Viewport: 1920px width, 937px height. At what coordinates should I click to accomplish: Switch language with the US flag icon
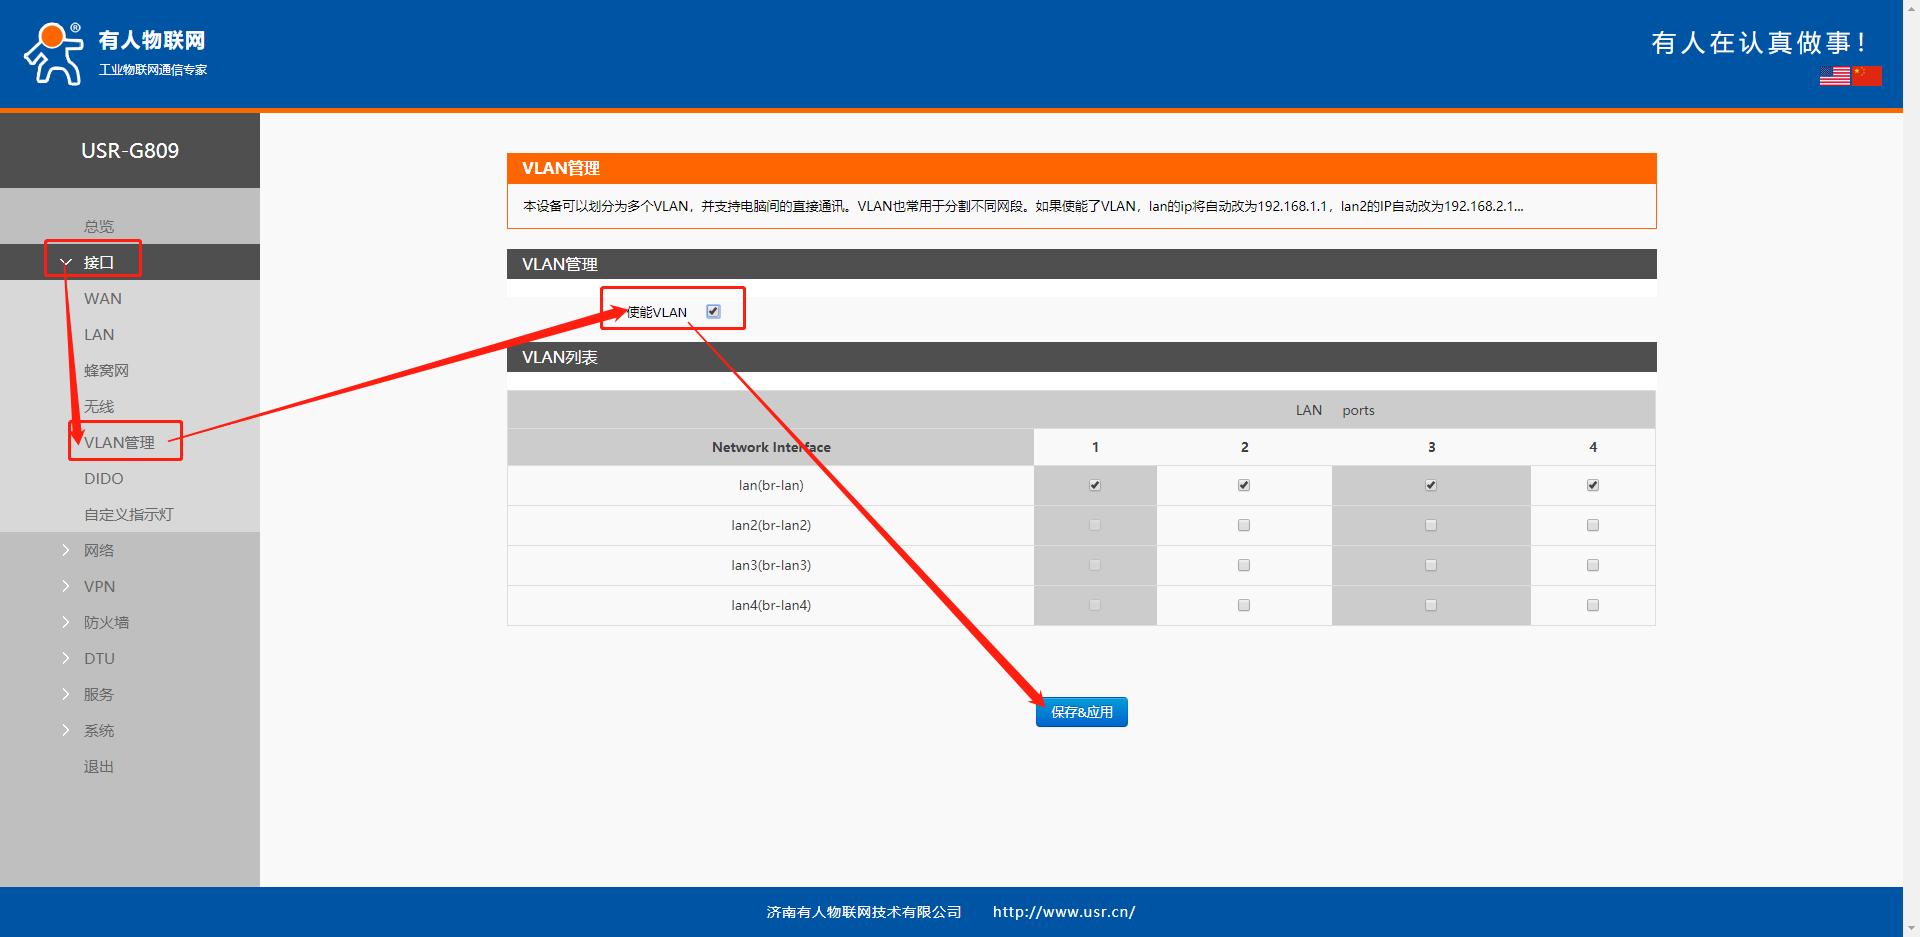coord(1834,76)
